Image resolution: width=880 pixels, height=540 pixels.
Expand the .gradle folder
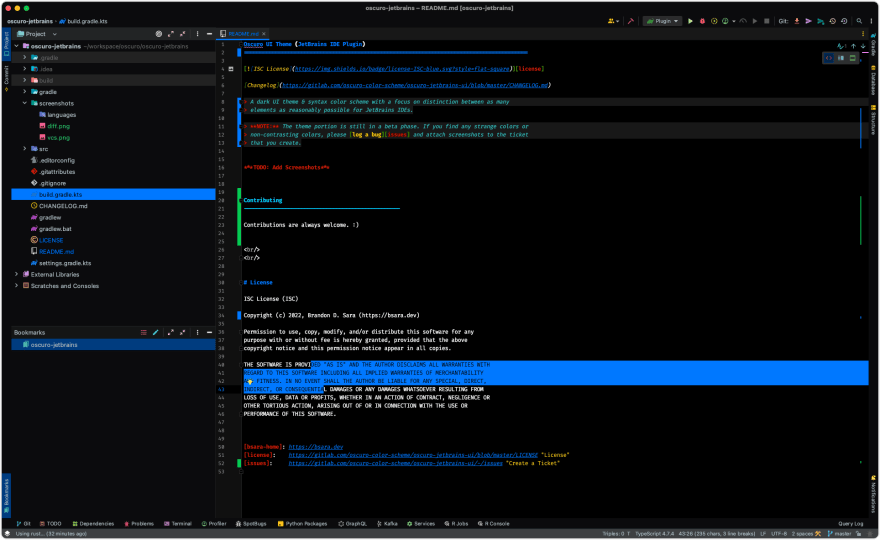(x=25, y=58)
